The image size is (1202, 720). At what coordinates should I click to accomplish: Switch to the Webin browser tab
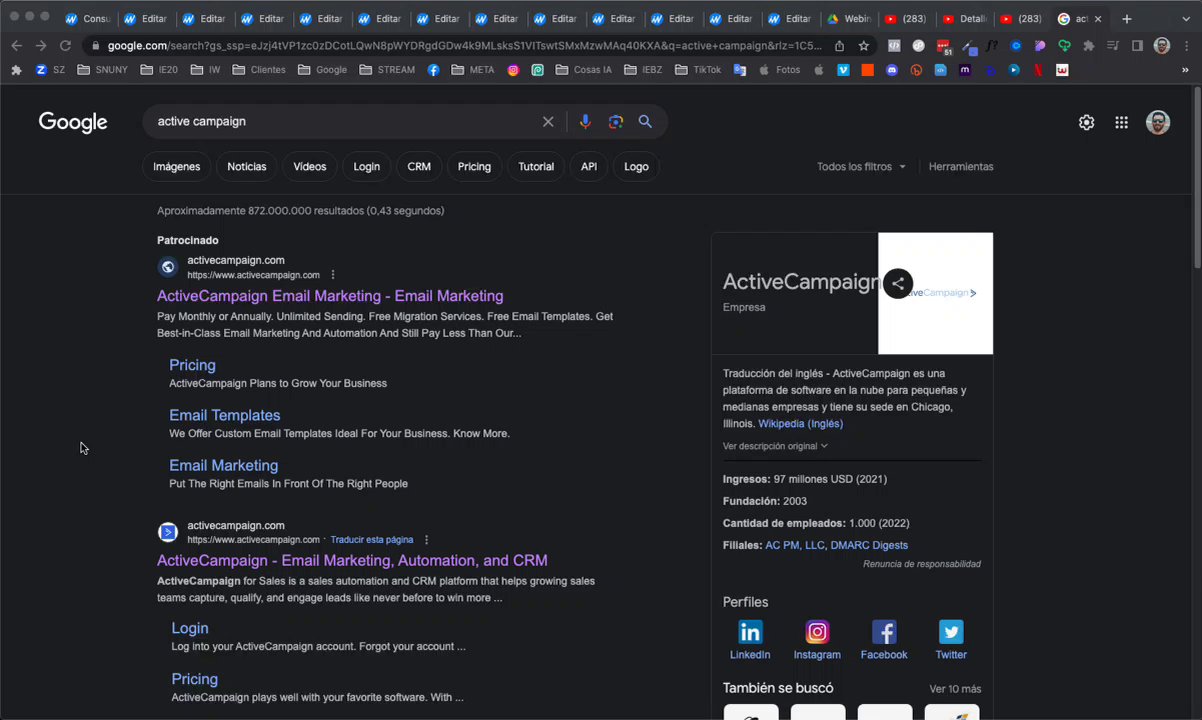pyautogui.click(x=848, y=19)
